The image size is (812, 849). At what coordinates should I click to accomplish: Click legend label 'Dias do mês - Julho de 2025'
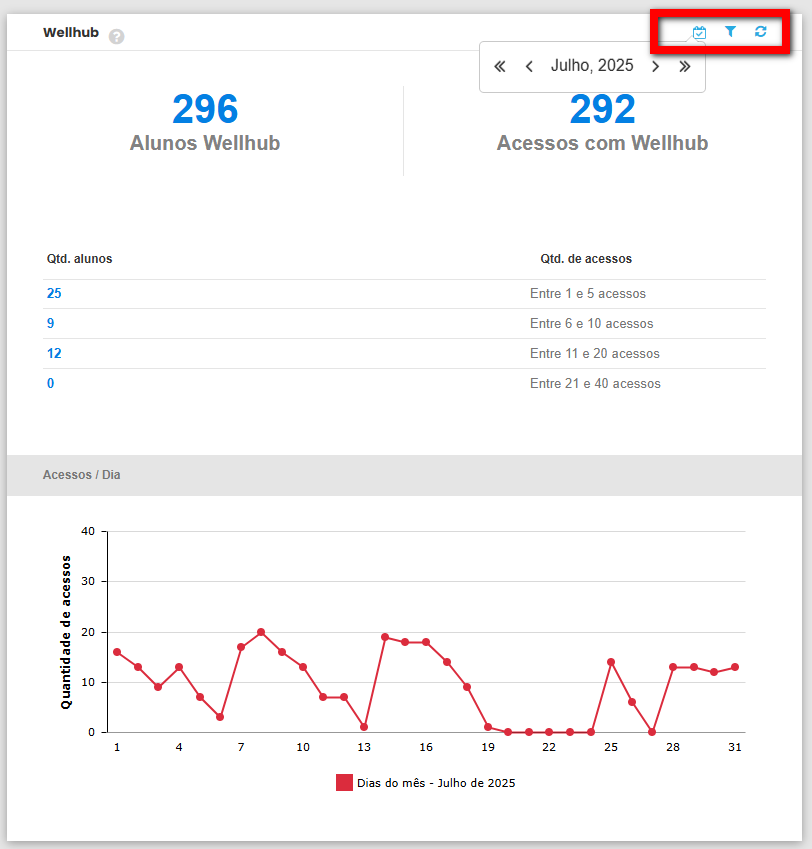[436, 783]
